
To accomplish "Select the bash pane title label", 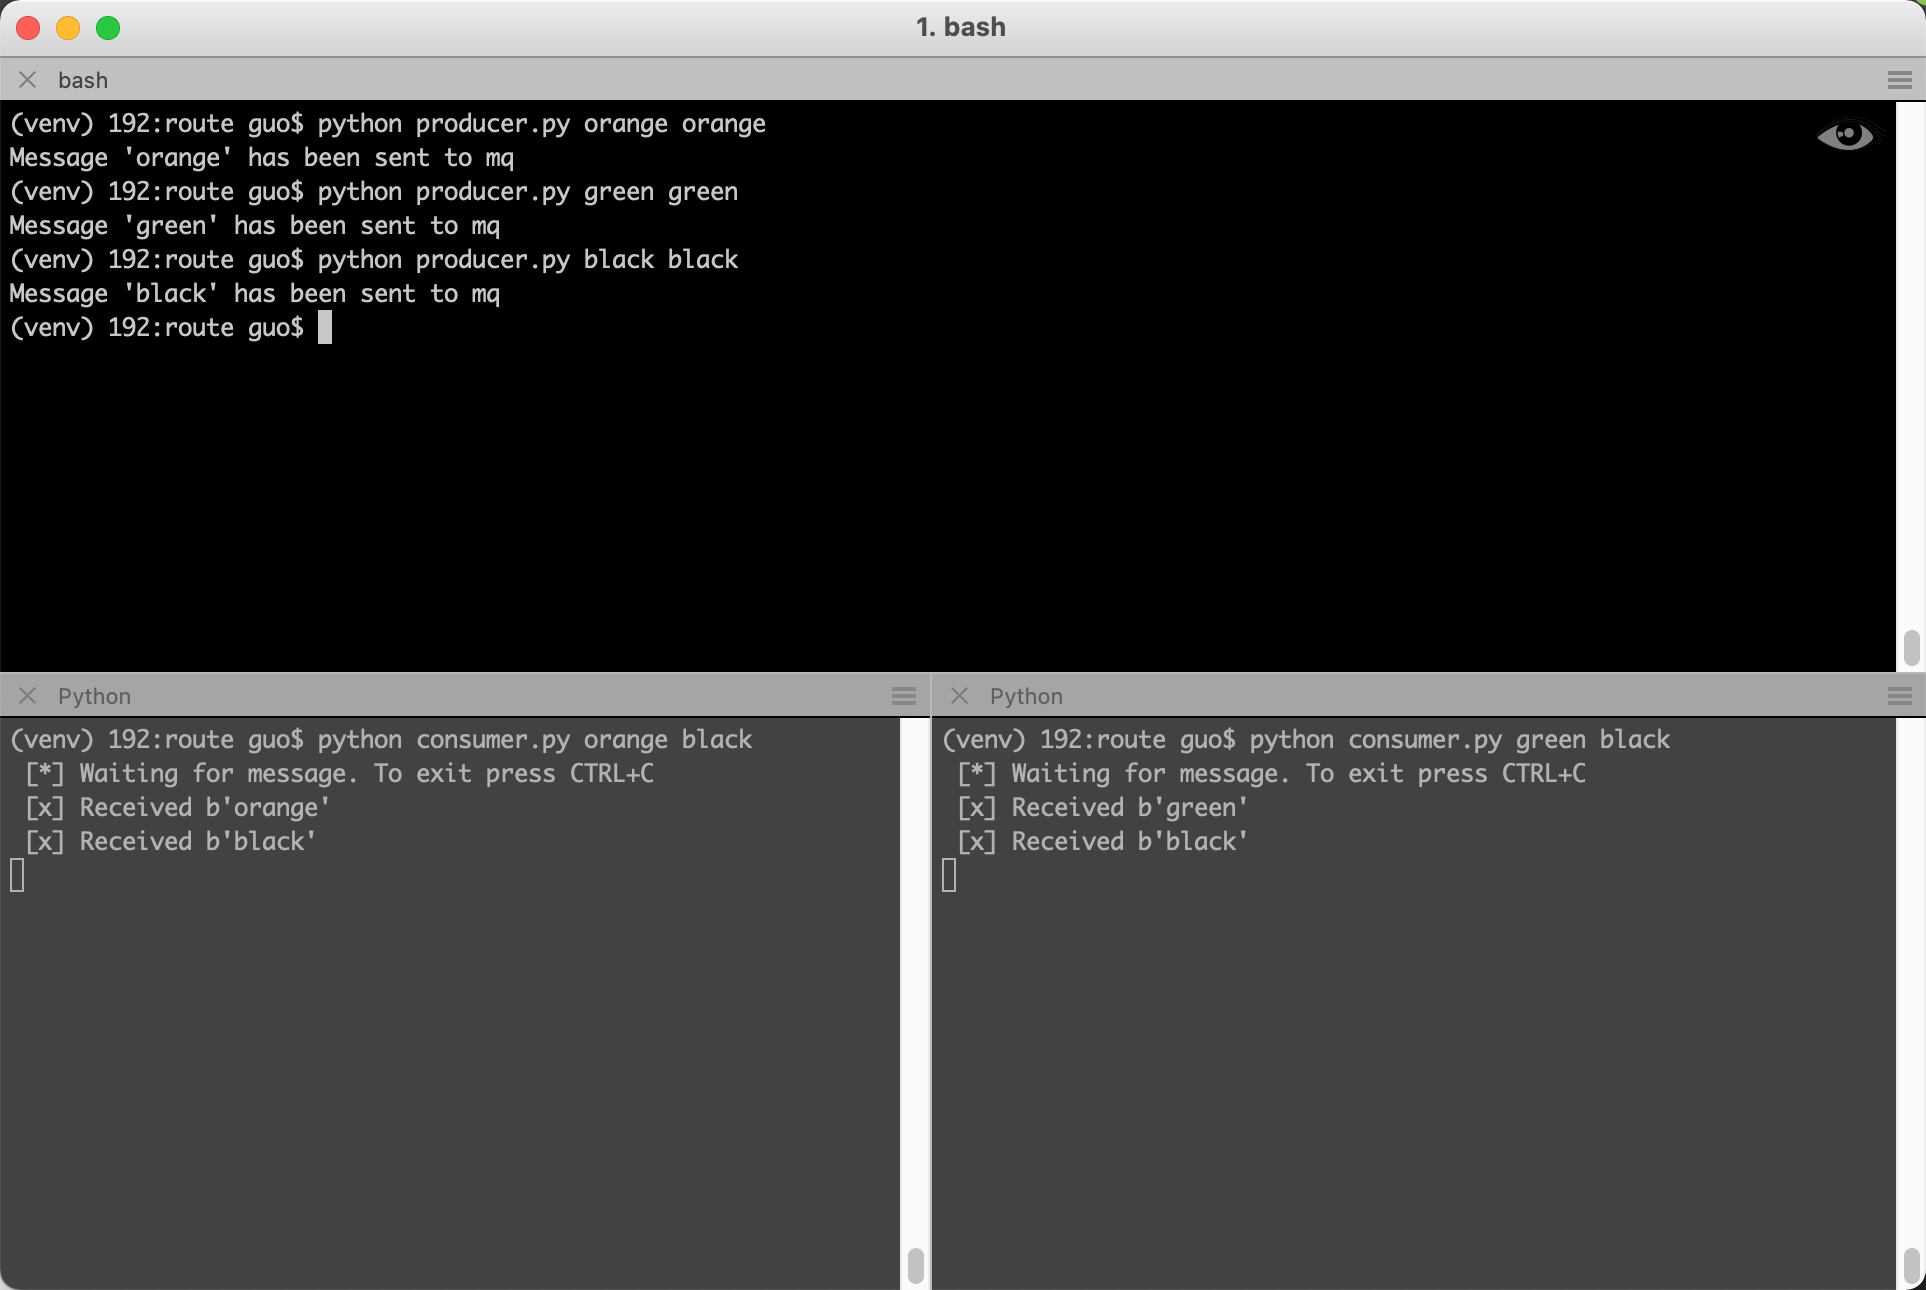I will [x=83, y=80].
